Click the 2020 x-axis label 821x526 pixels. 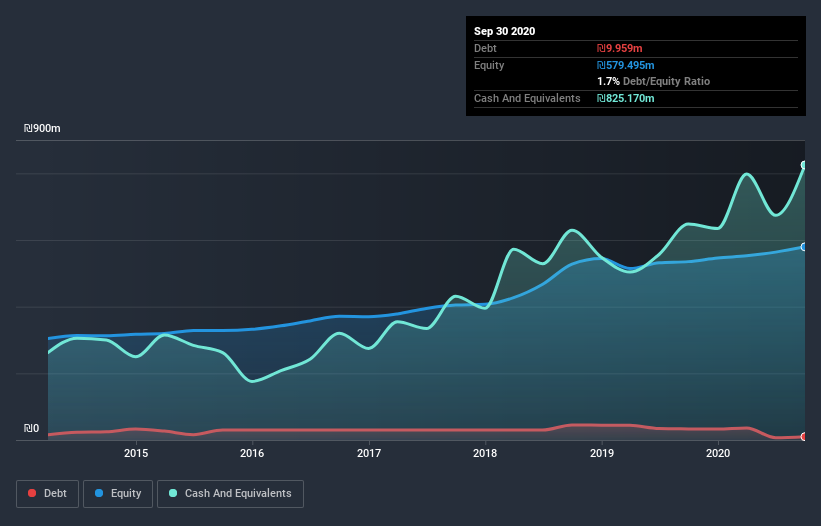(x=718, y=453)
